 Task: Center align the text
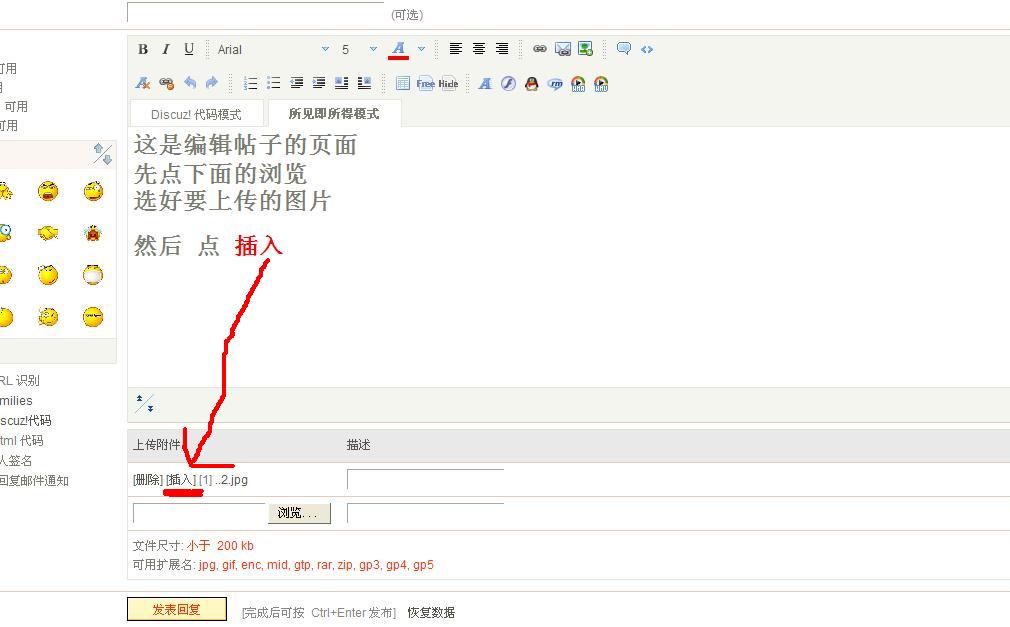tap(479, 49)
